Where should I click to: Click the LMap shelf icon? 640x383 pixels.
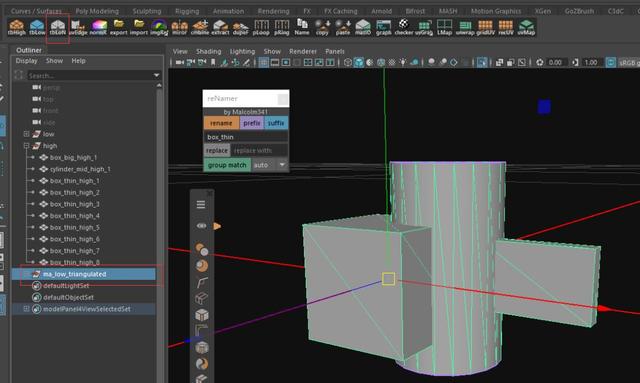click(444, 27)
